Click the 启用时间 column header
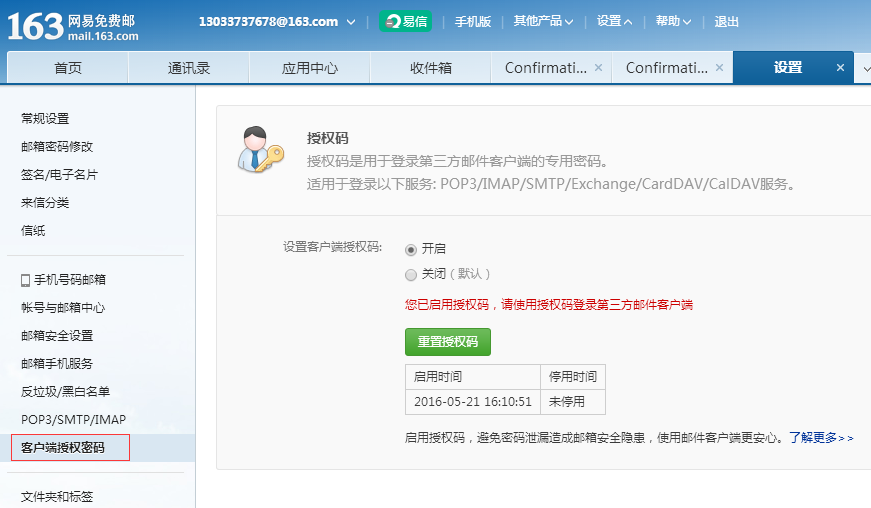 (473, 376)
